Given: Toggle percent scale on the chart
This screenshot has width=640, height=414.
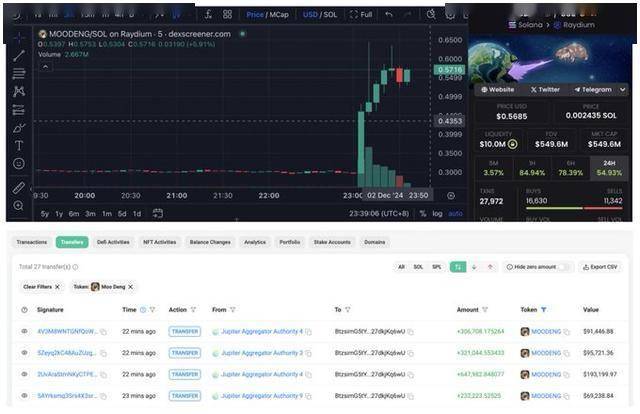Looking at the screenshot, I should click(x=423, y=213).
